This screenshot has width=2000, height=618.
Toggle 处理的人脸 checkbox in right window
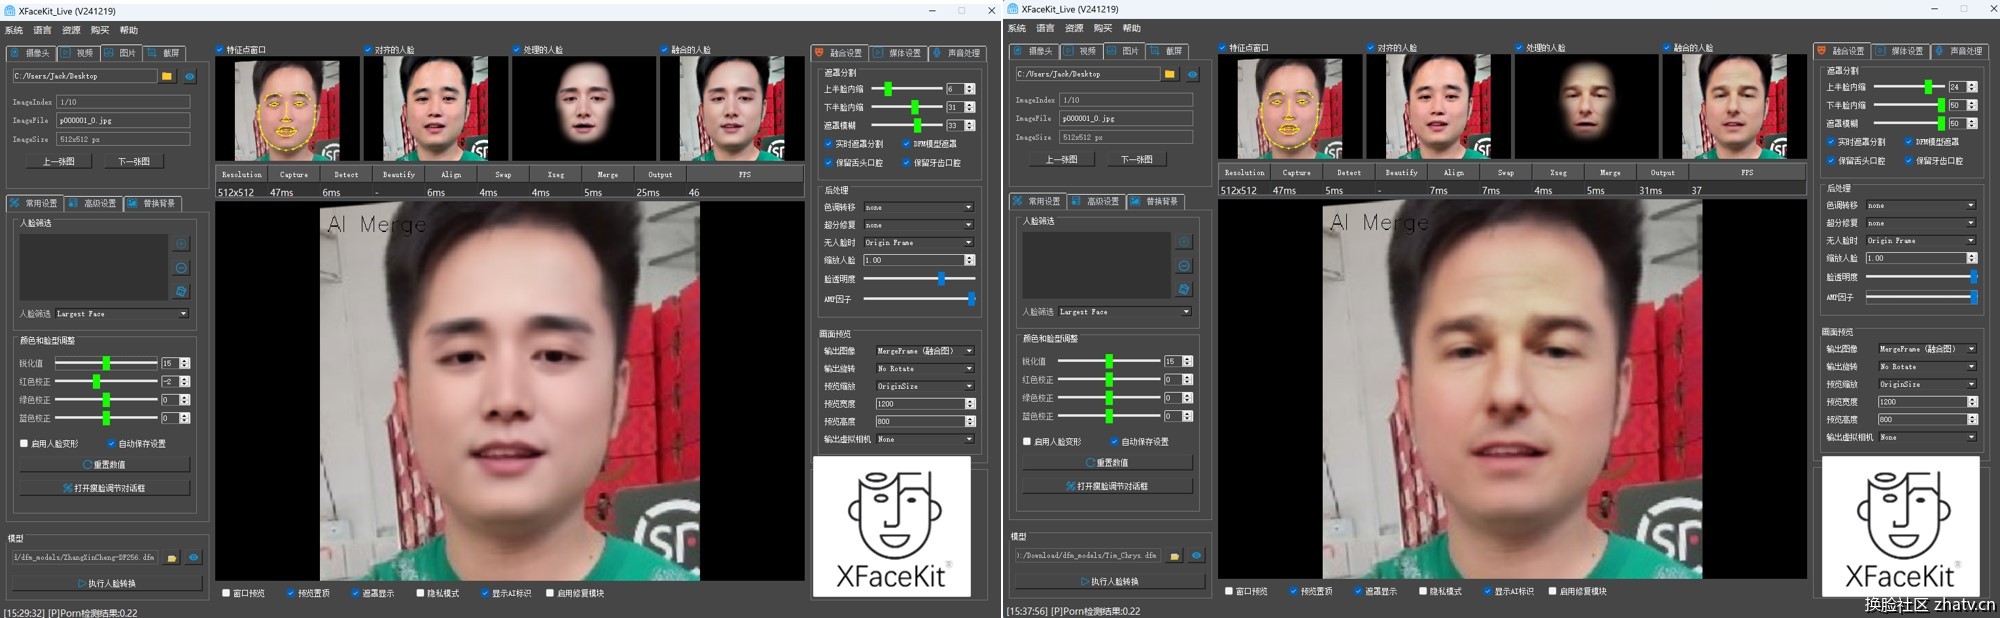[1519, 48]
